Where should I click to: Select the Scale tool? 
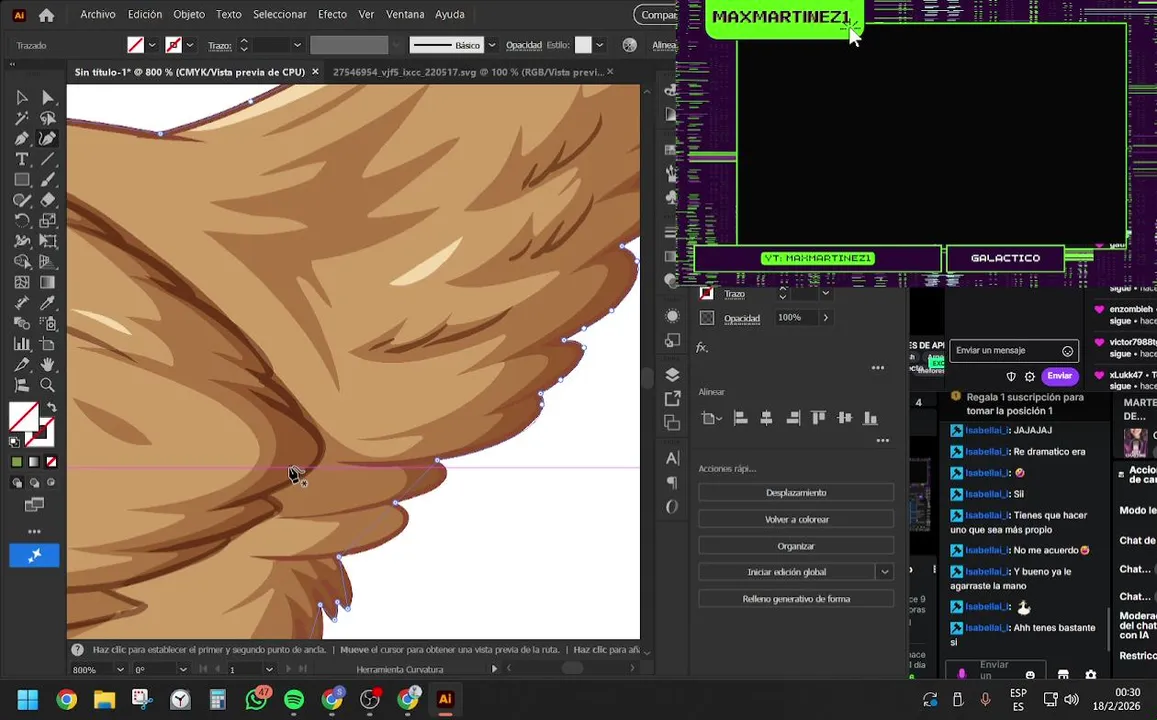pyautogui.click(x=47, y=221)
